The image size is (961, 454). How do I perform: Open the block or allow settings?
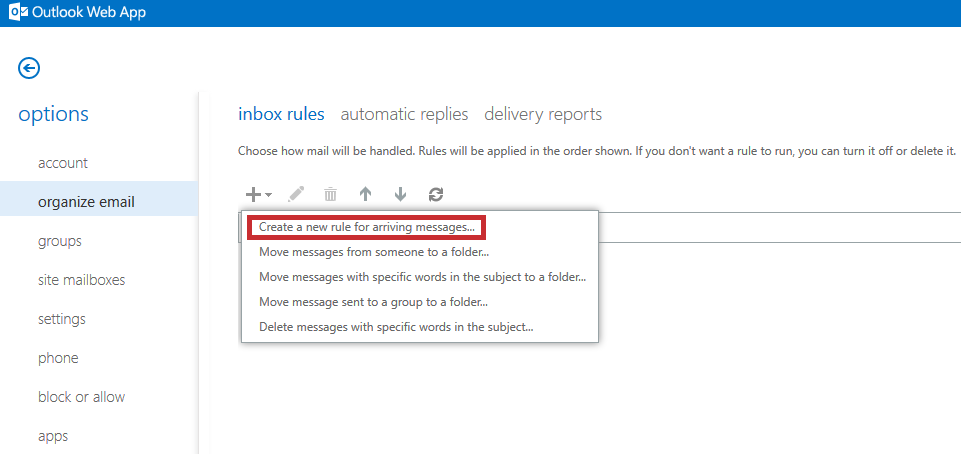coord(82,397)
